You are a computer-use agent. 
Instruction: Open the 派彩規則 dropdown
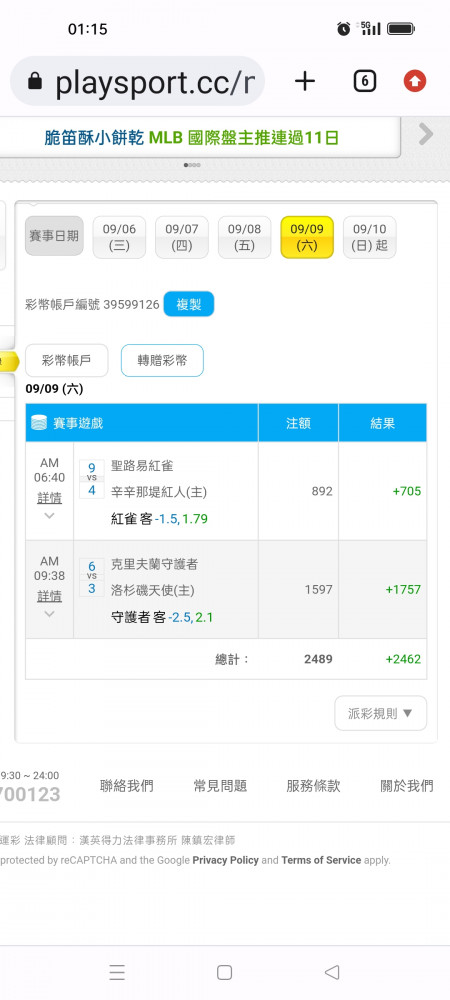[x=381, y=713]
